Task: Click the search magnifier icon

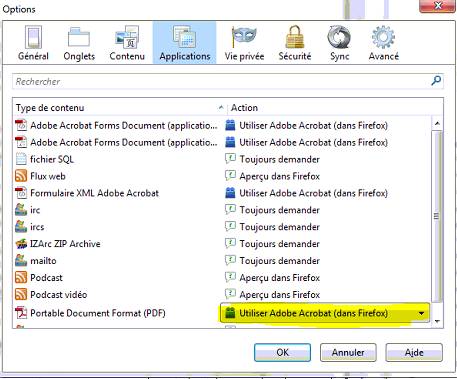Action: [x=436, y=81]
